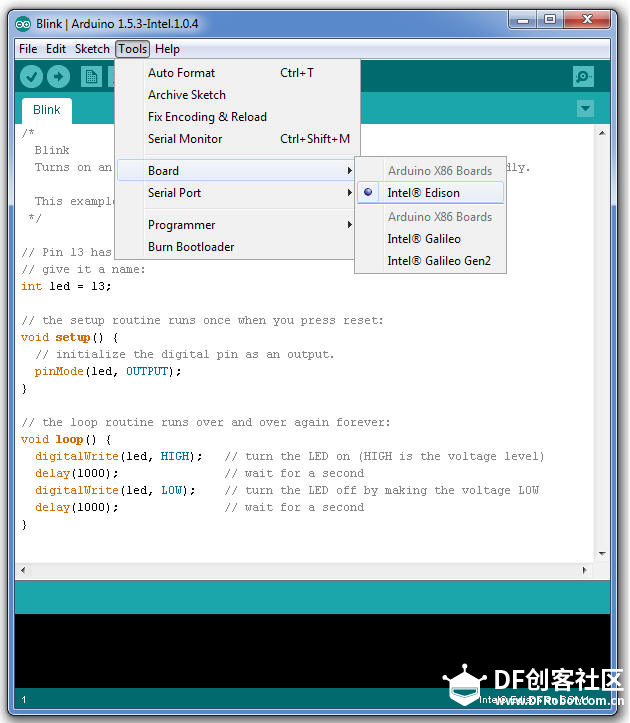Maximize the Arduino window
The image size is (630, 723).
click(x=550, y=20)
